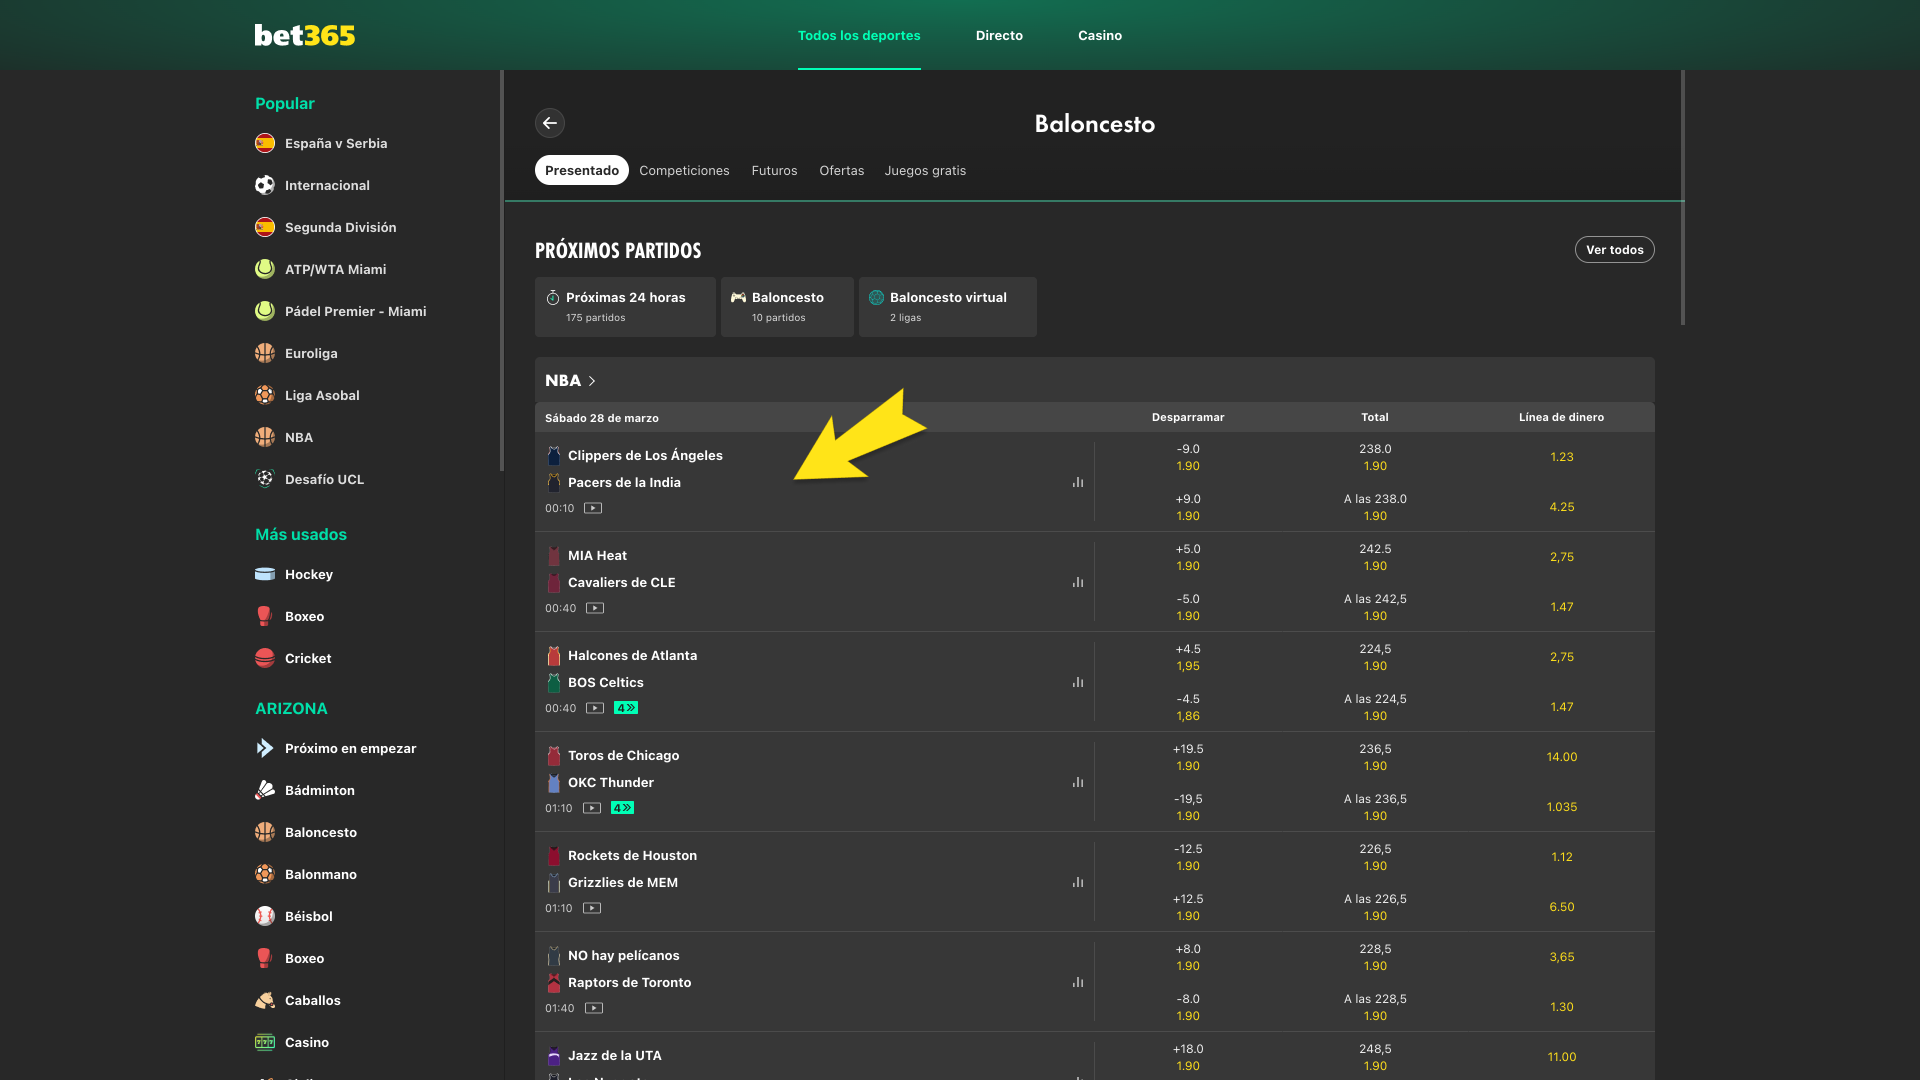1920x1080 pixels.
Task: Click live stream icon for OKC Thunder game
Action: (592, 808)
